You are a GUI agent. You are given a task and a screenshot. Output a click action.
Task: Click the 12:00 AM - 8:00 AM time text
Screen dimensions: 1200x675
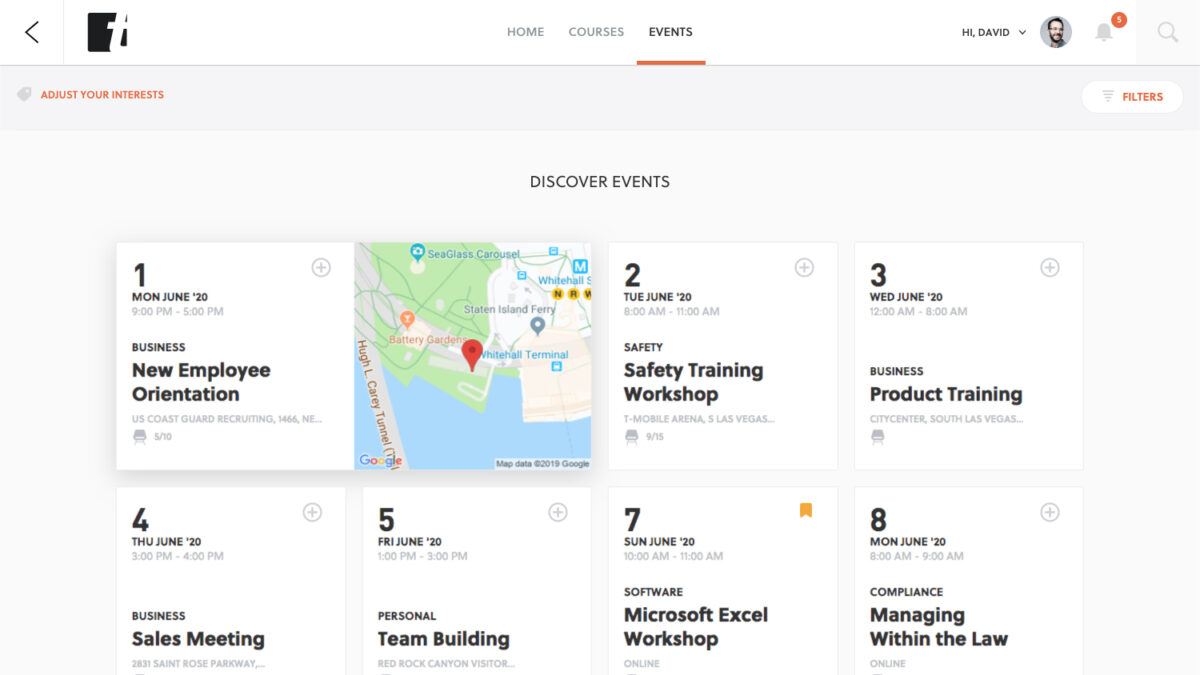919,312
